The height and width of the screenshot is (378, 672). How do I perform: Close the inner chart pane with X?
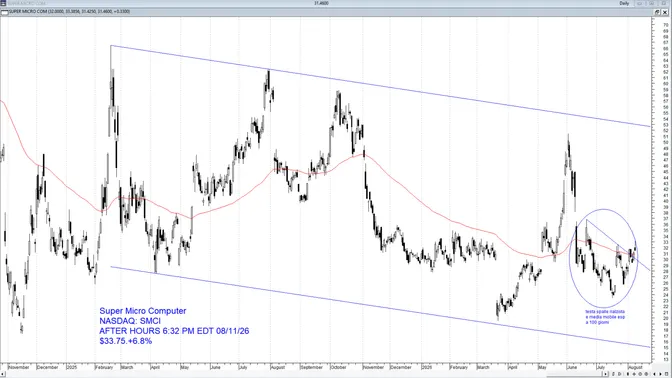[x=665, y=12]
